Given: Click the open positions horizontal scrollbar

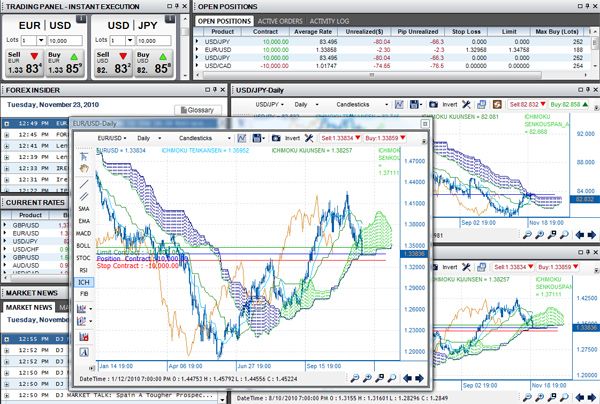Looking at the screenshot, I should pyautogui.click(x=372, y=75).
